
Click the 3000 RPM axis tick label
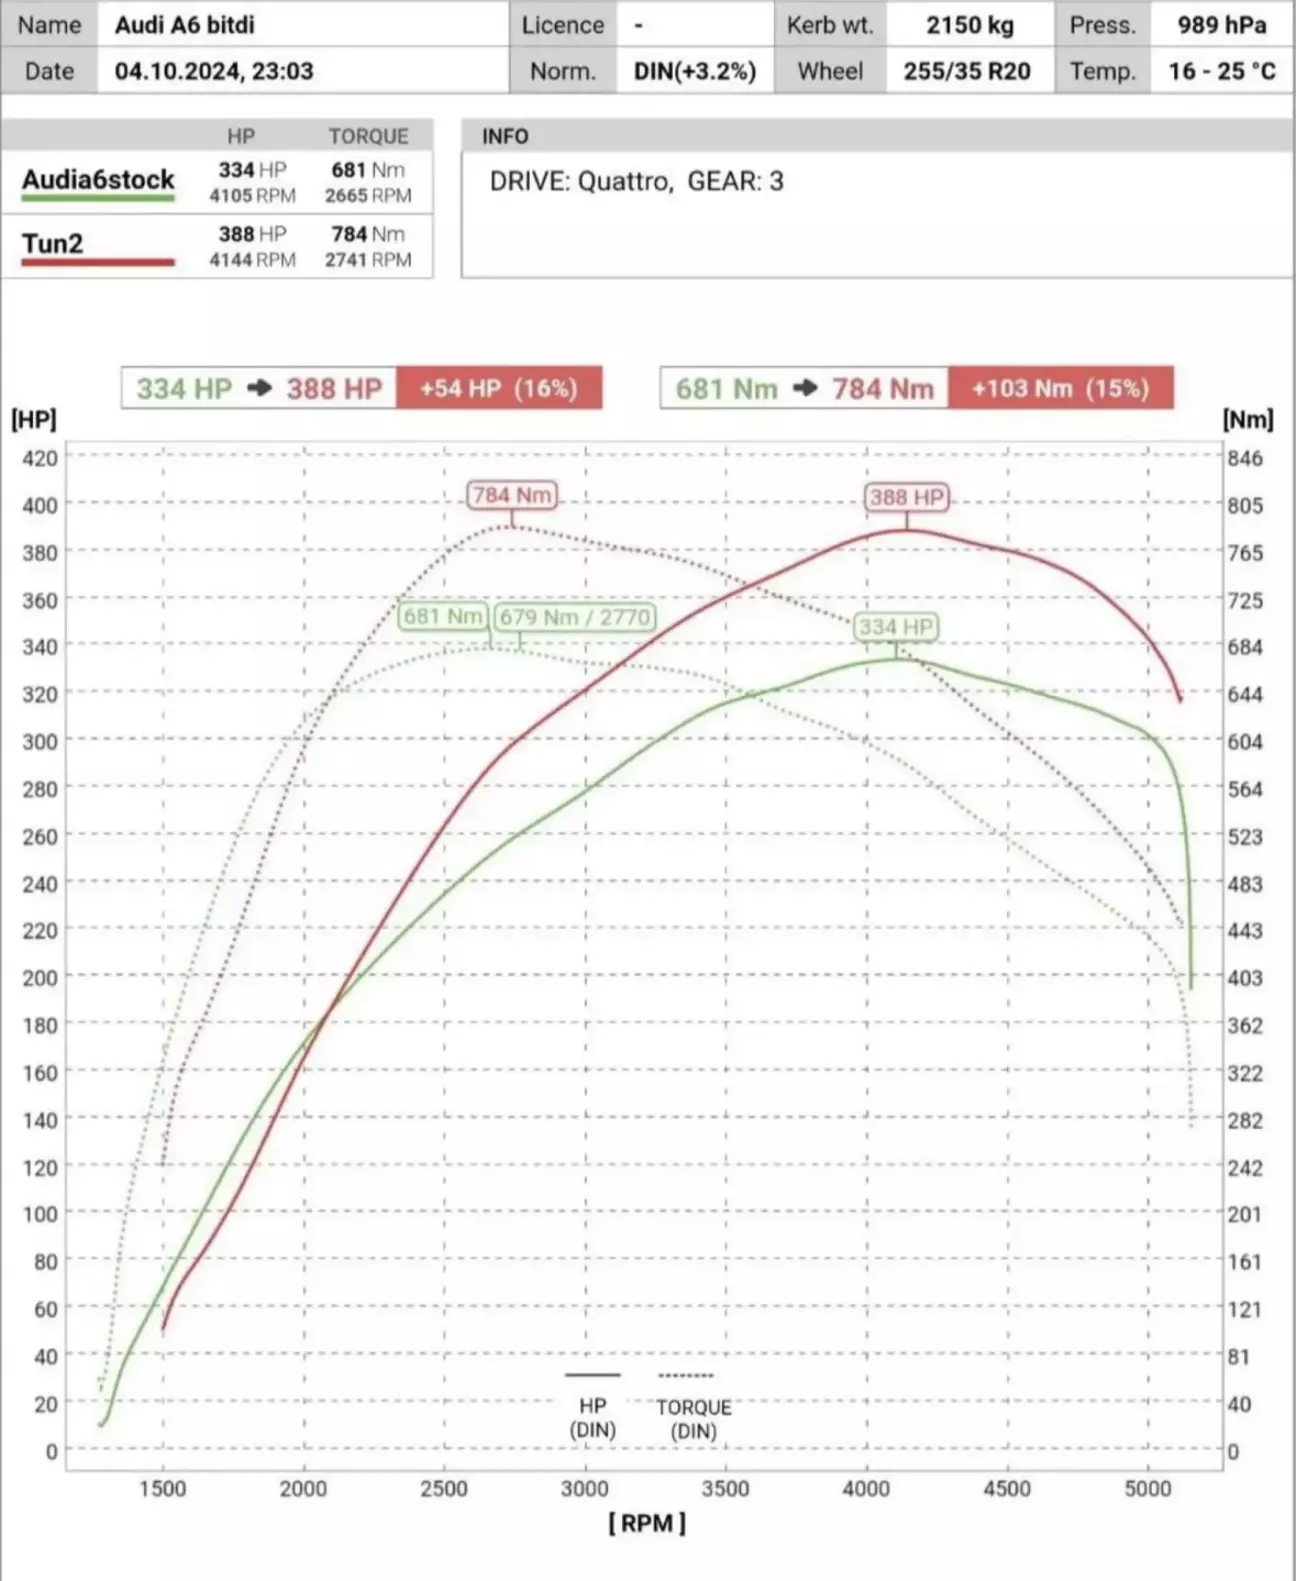[x=584, y=1488]
